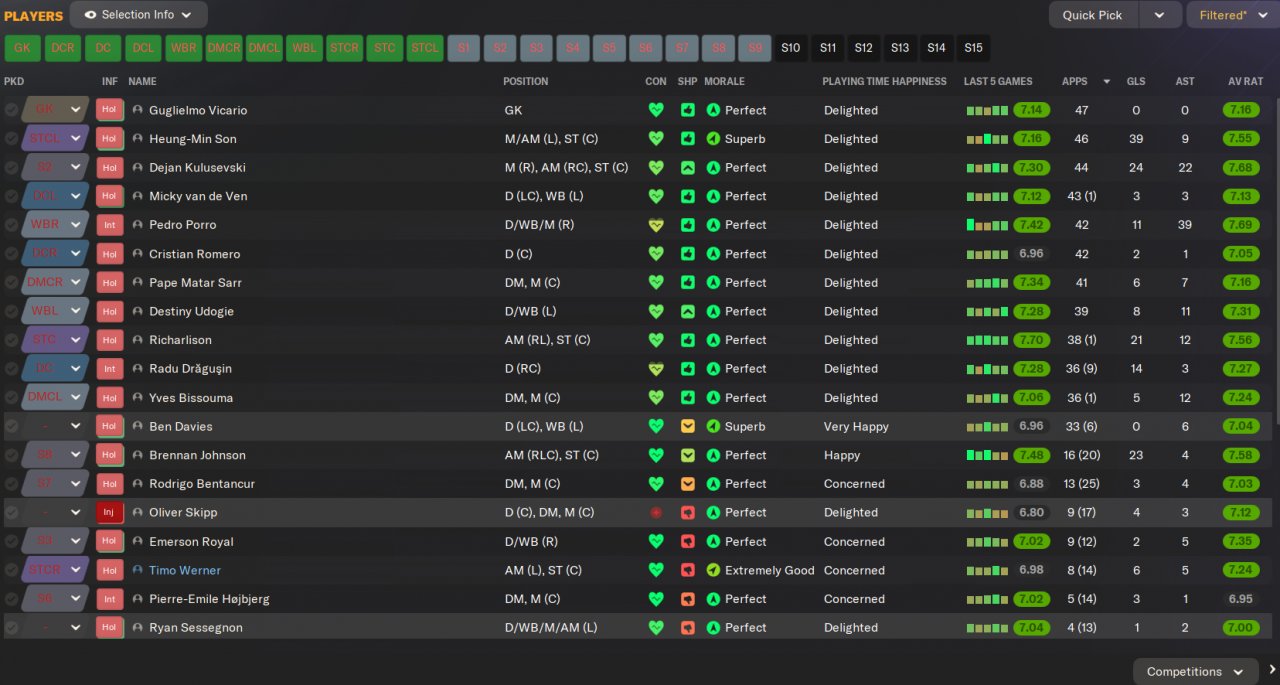Click Richarlison's last 5 games form bars
Image resolution: width=1280 pixels, height=685 pixels.
(x=988, y=340)
